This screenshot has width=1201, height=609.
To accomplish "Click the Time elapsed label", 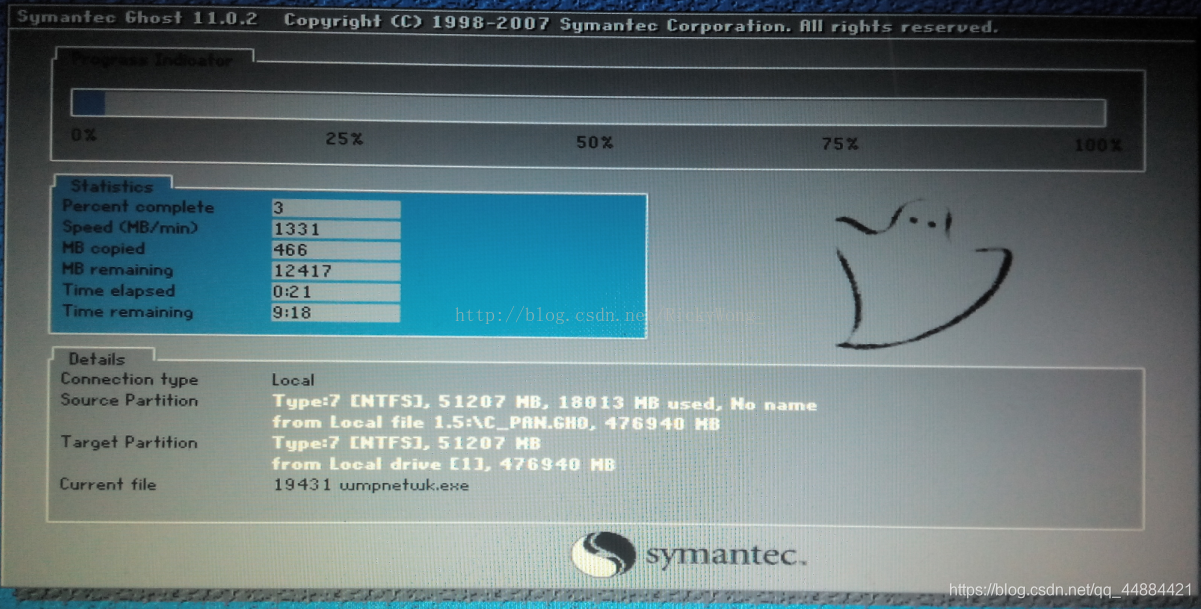I will pyautogui.click(x=118, y=291).
